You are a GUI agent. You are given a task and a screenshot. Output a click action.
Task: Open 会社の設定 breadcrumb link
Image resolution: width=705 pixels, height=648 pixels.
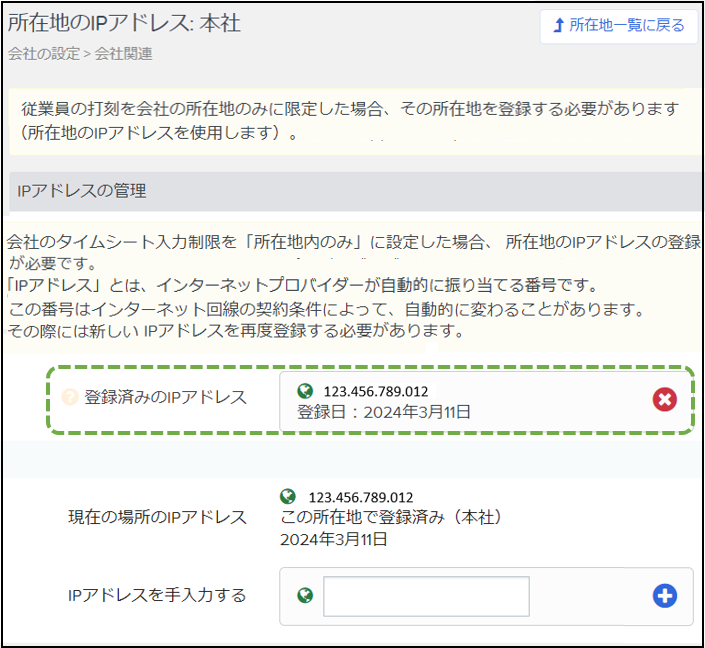(44, 54)
